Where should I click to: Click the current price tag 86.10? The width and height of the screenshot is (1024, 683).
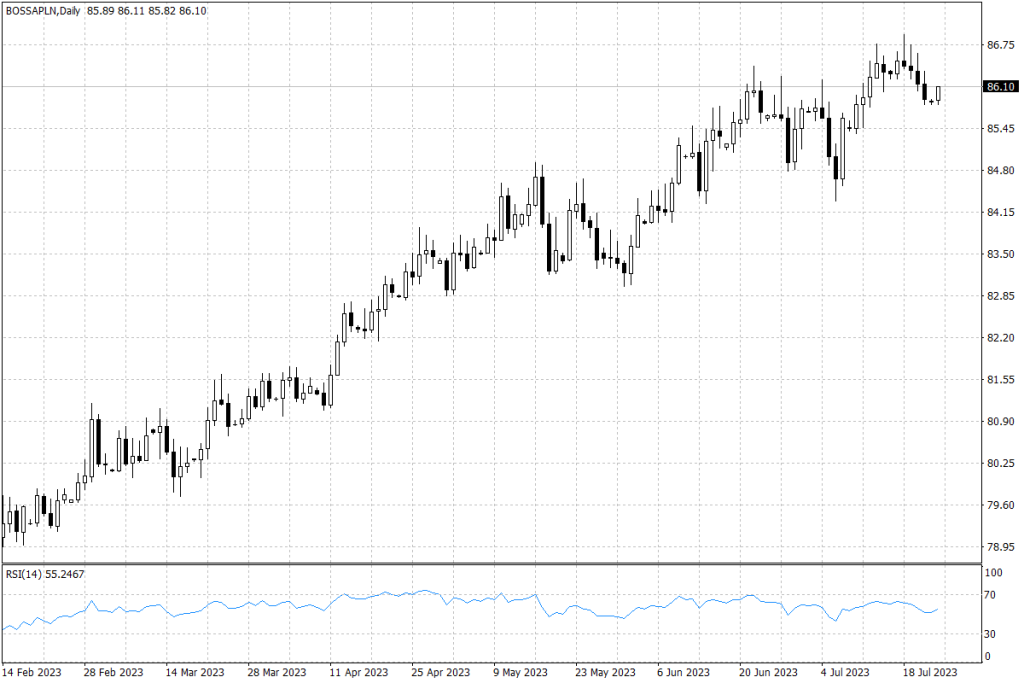(1000, 87)
